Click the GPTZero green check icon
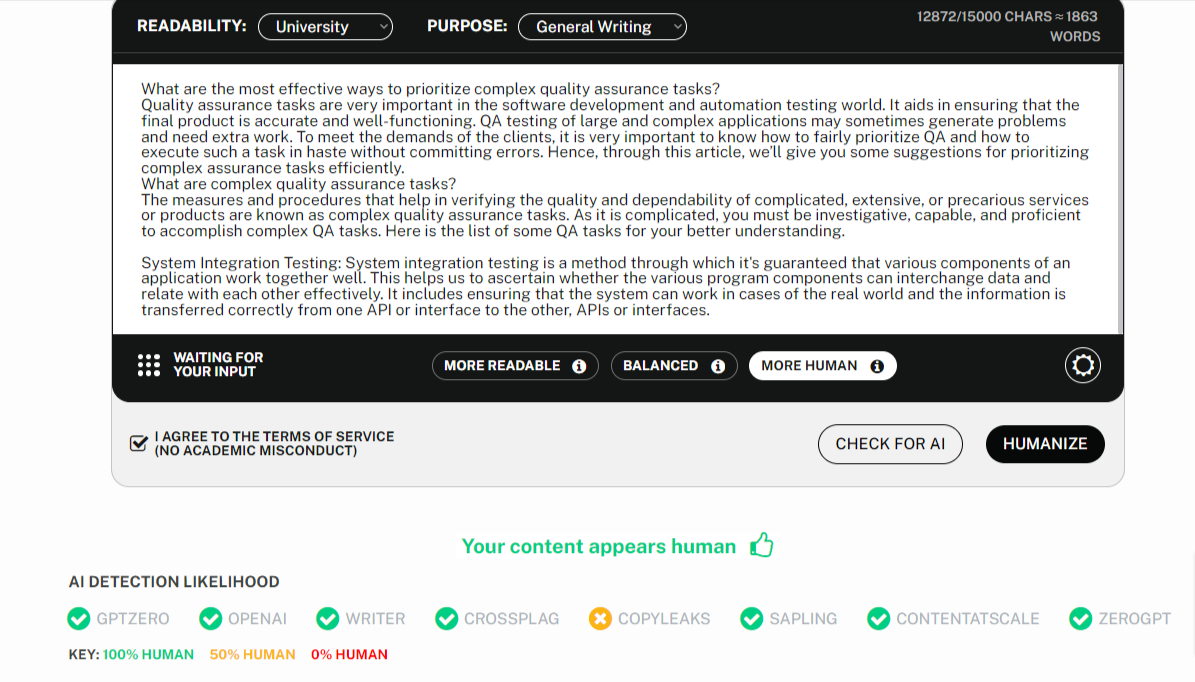 coord(78,619)
